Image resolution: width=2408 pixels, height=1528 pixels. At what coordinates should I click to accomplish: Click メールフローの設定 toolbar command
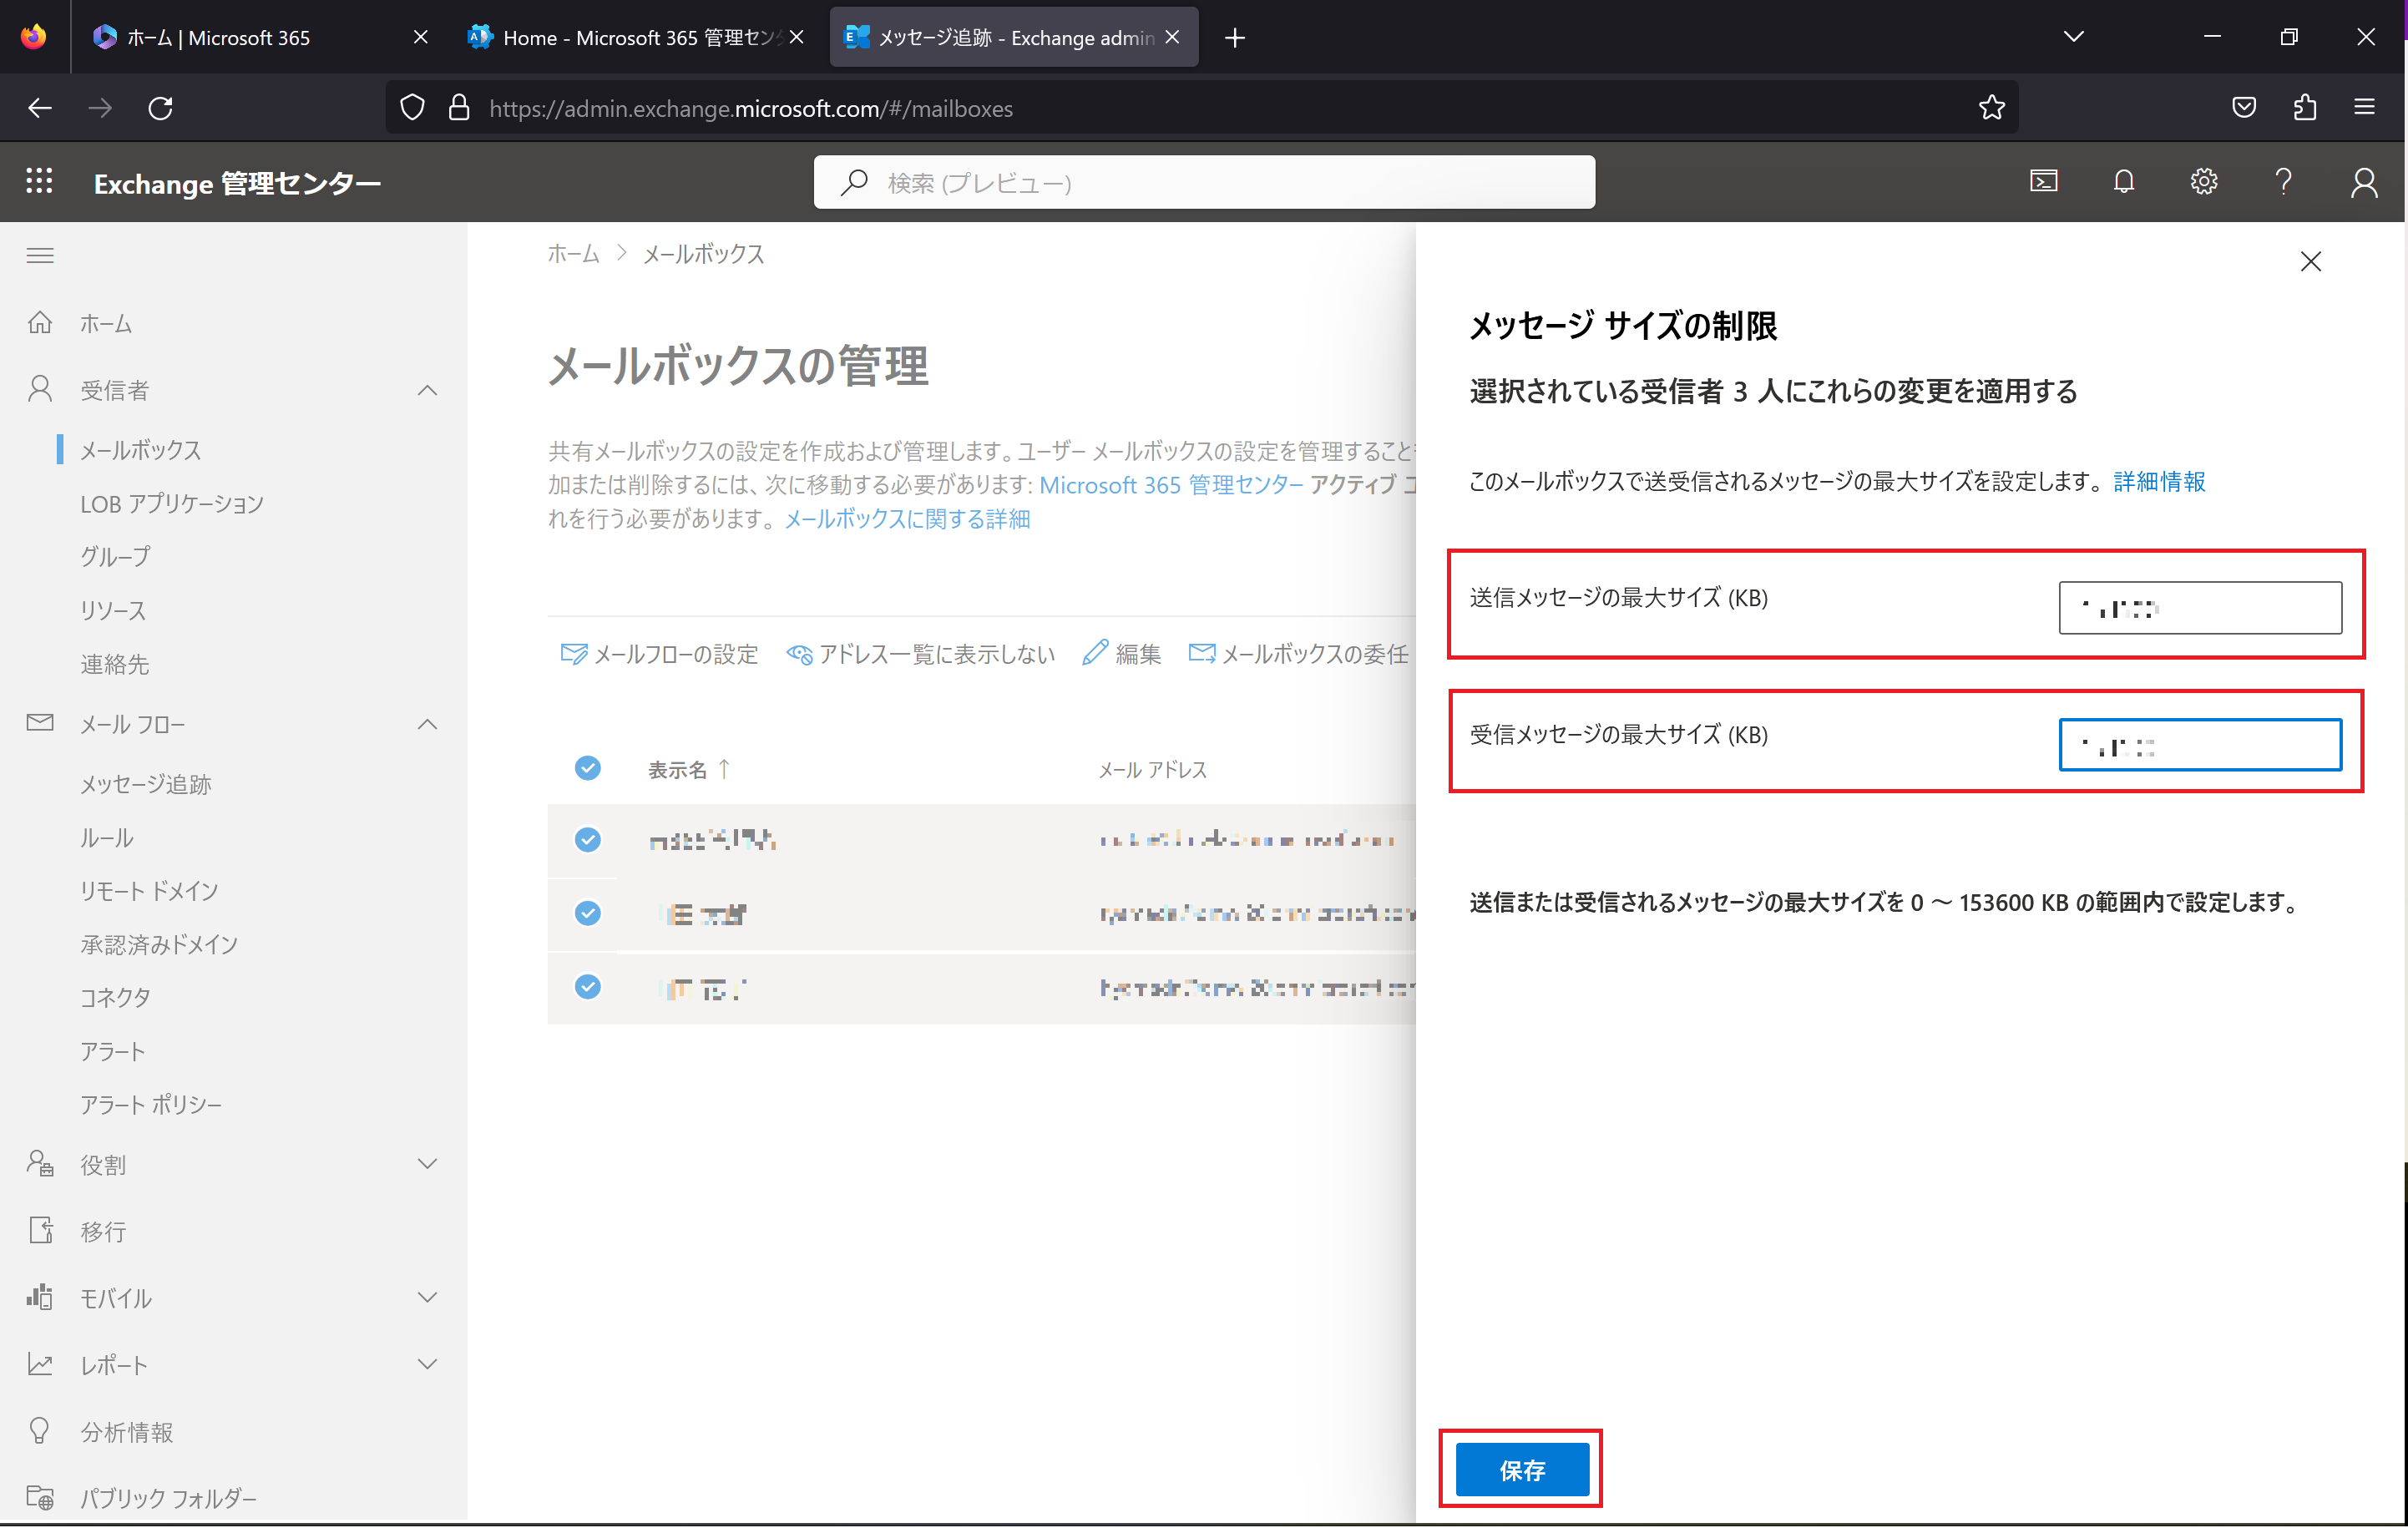659,654
